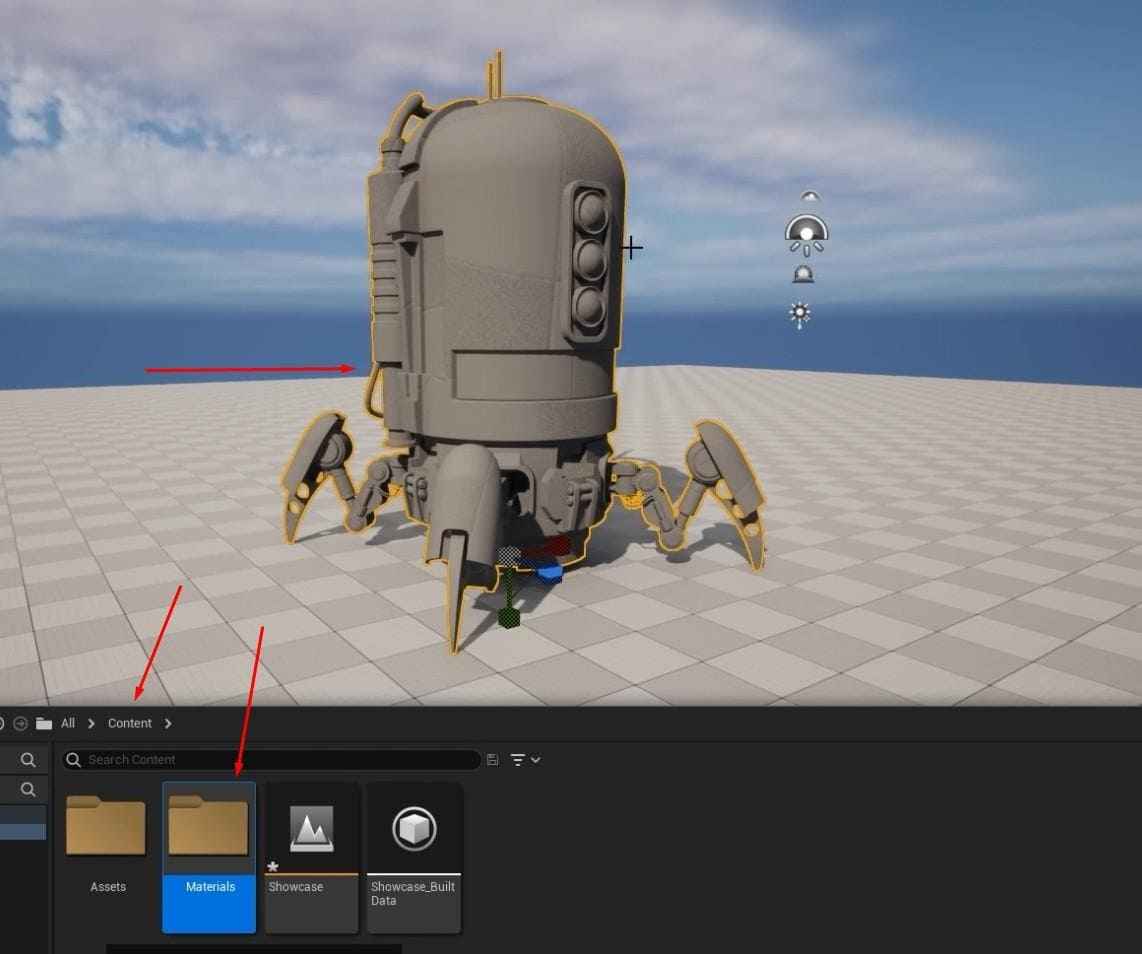Select the Materials folder

pos(209,857)
